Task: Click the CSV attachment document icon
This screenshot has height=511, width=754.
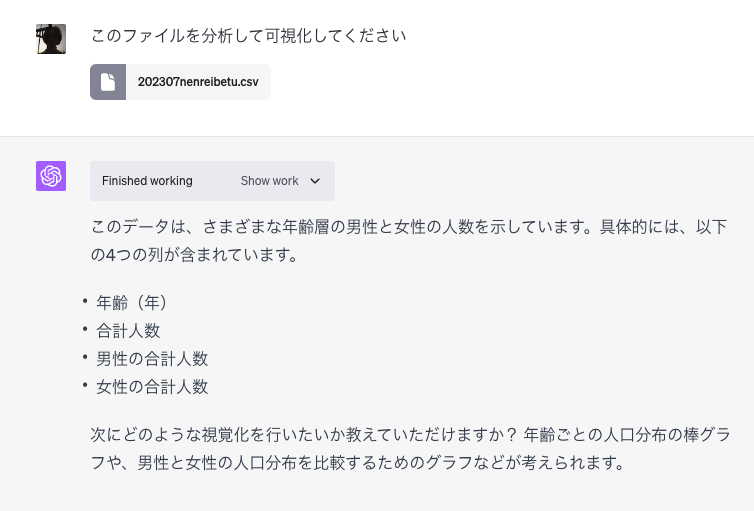Action: [x=108, y=82]
